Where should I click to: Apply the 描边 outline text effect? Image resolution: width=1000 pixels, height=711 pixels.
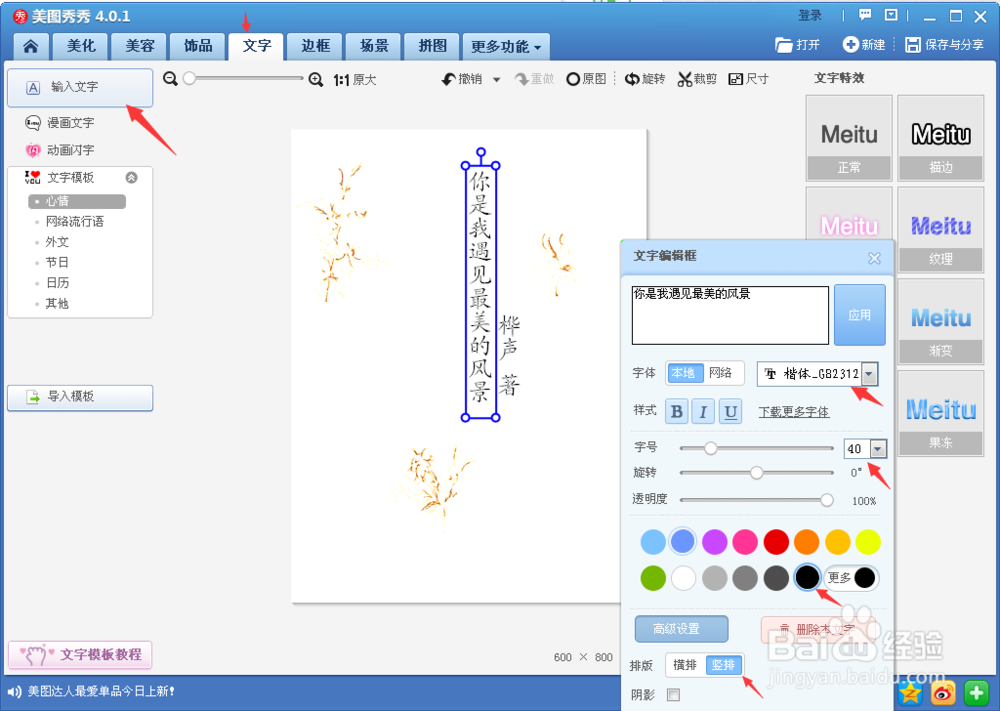(941, 138)
